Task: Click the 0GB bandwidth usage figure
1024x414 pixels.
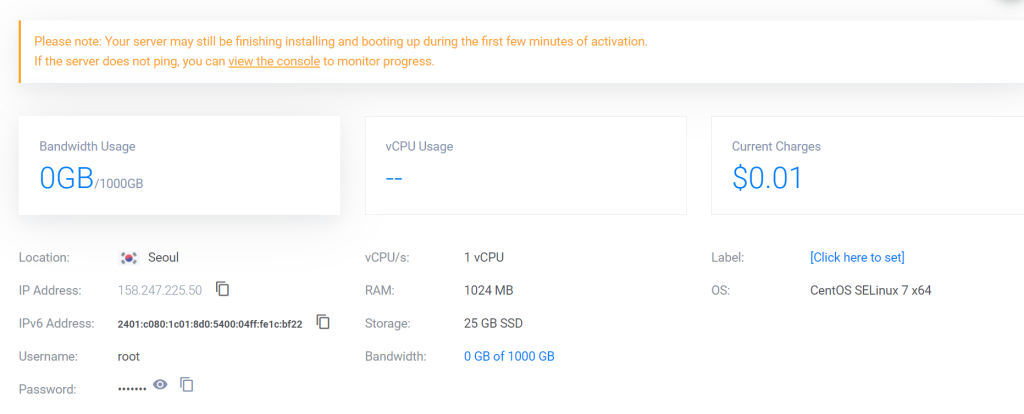Action: pyautogui.click(x=66, y=178)
